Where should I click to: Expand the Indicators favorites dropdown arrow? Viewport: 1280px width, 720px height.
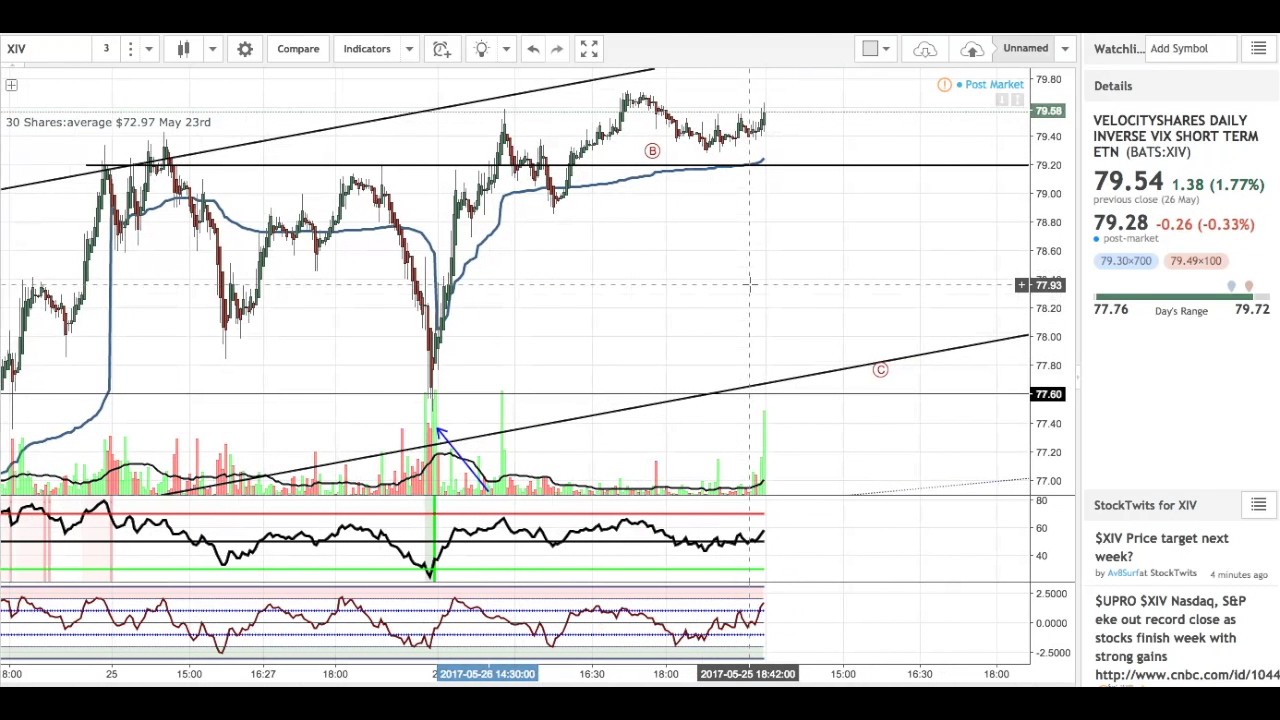[x=409, y=48]
